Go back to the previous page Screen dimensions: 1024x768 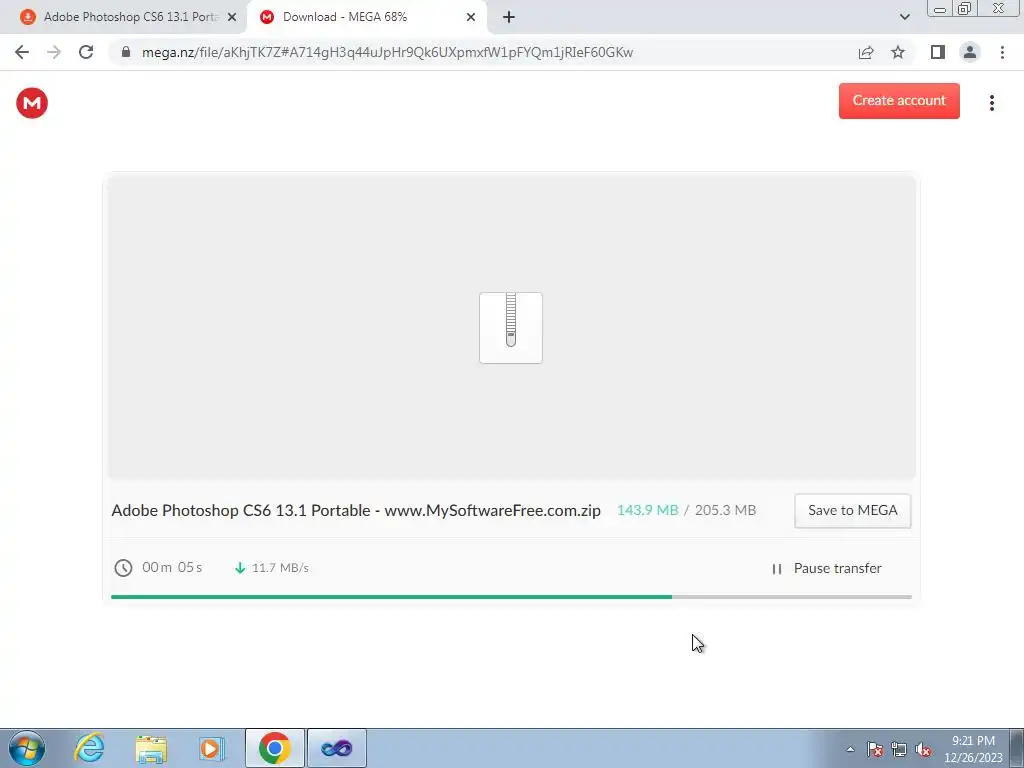point(22,52)
